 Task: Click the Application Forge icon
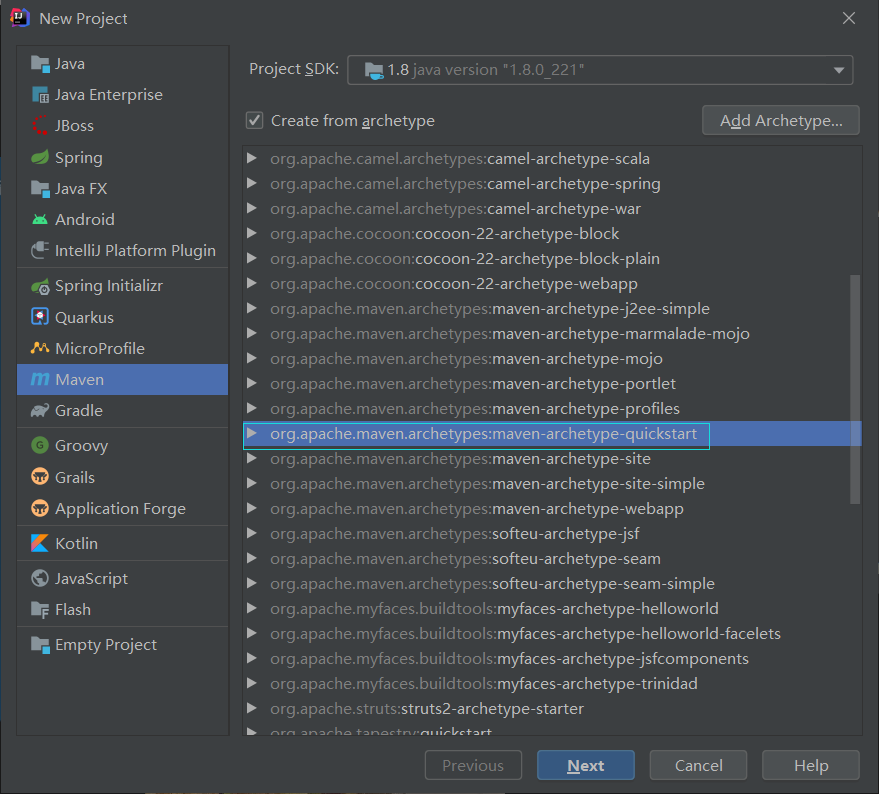pyautogui.click(x=40, y=509)
